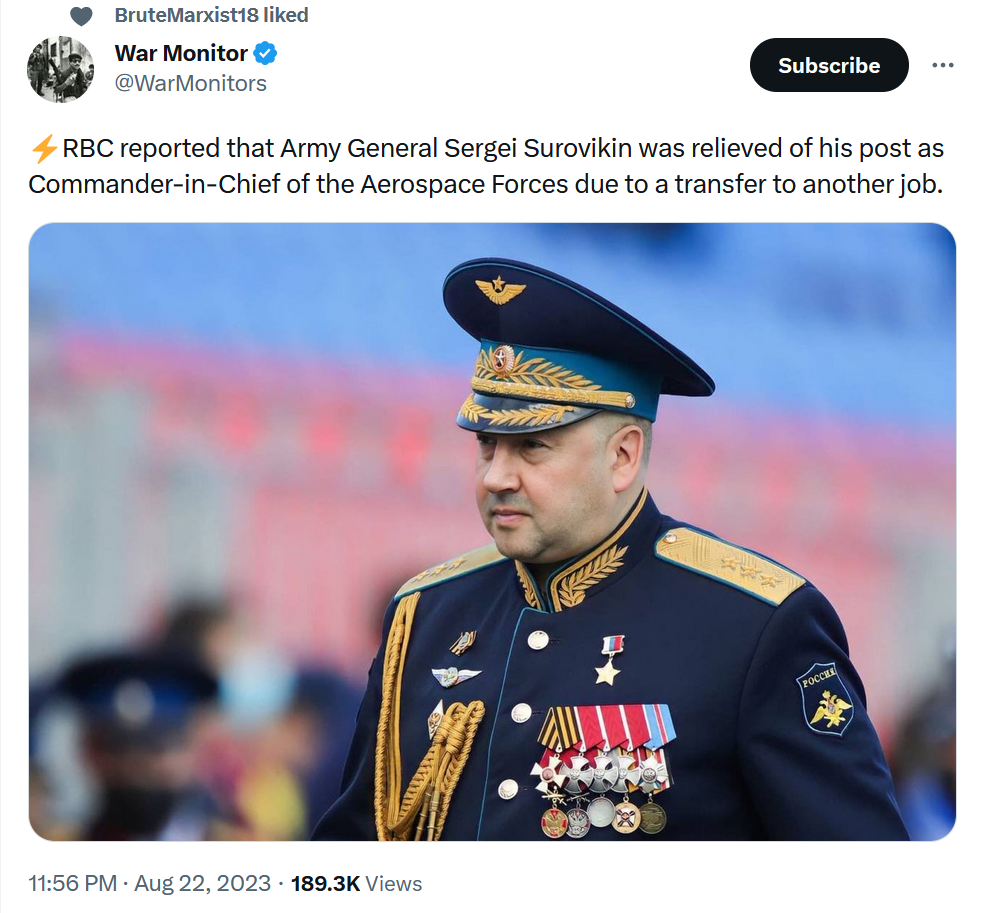Subscribe to War Monitor
This screenshot has height=913, width=981.
coord(828,65)
